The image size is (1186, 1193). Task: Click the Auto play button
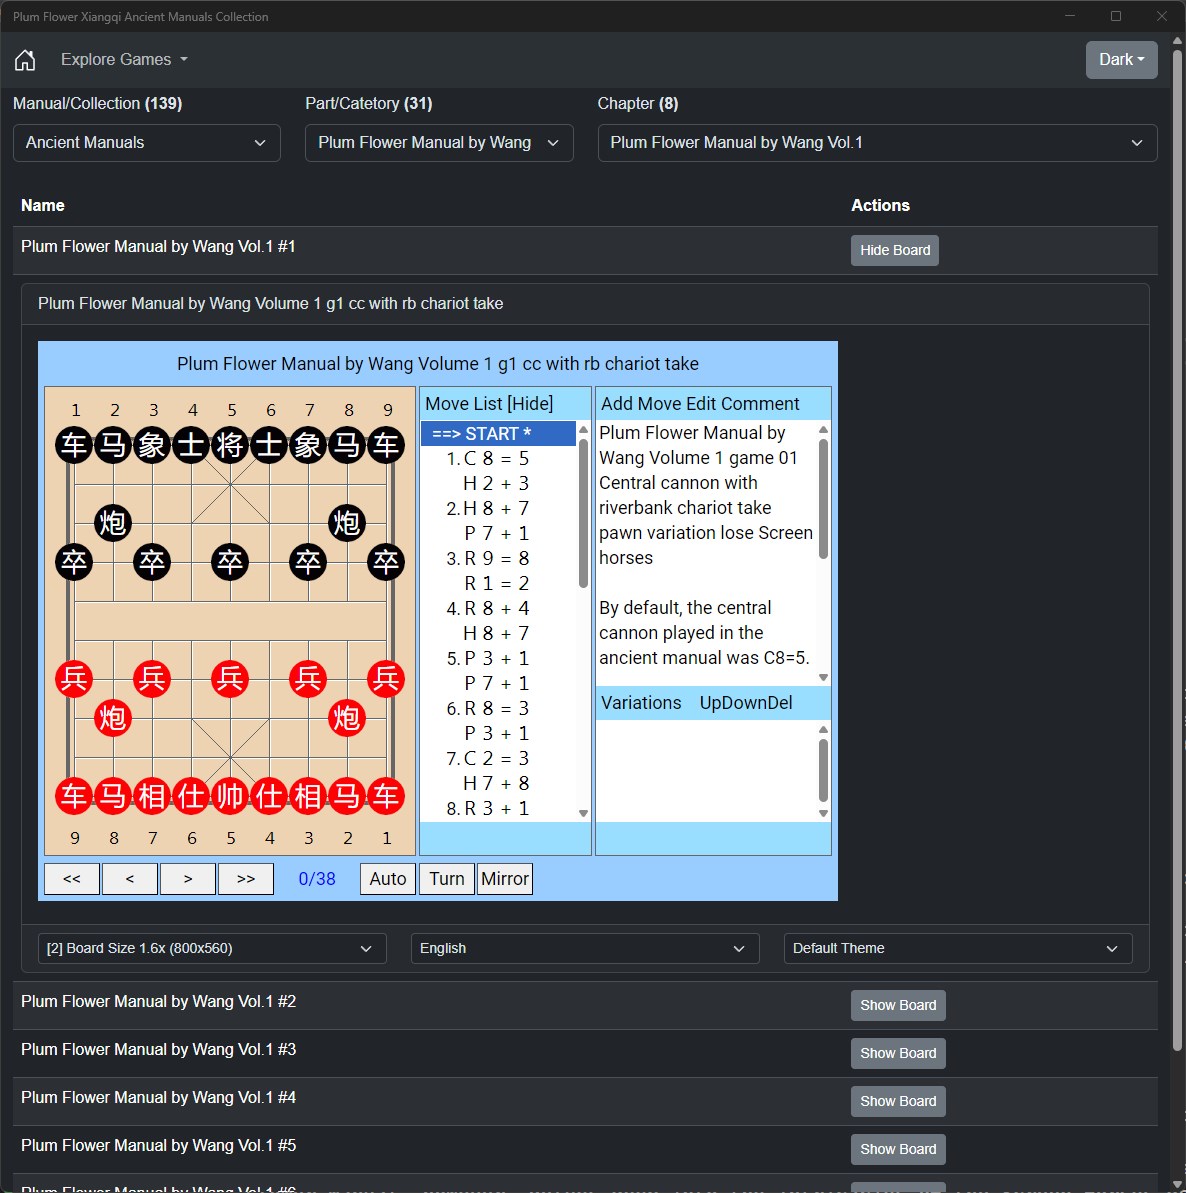(x=388, y=879)
